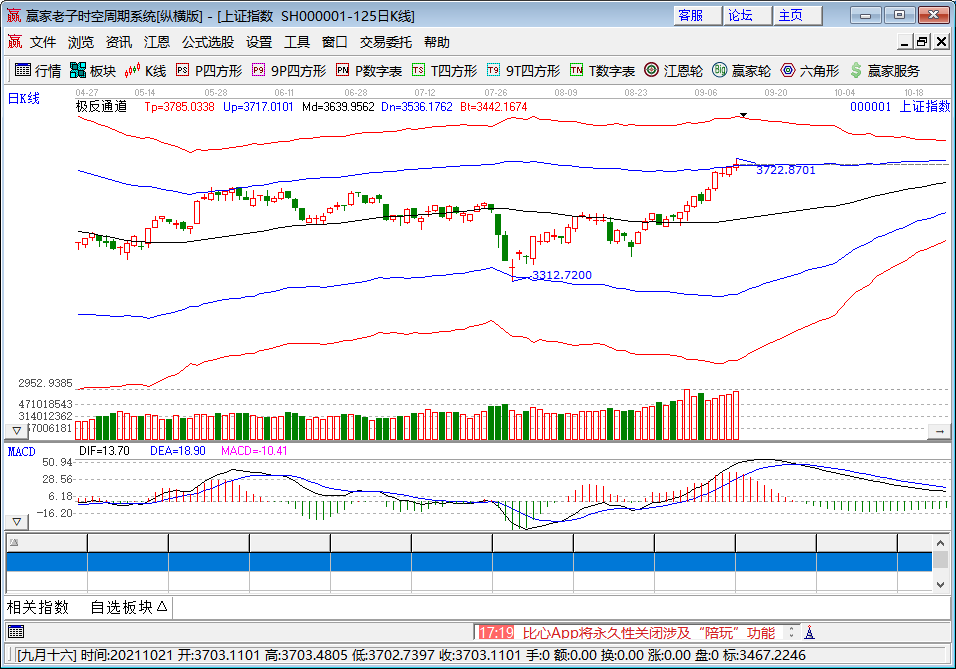Screen dimensions: 956x669
Task: Open the 帮助 menu
Action: [x=437, y=42]
